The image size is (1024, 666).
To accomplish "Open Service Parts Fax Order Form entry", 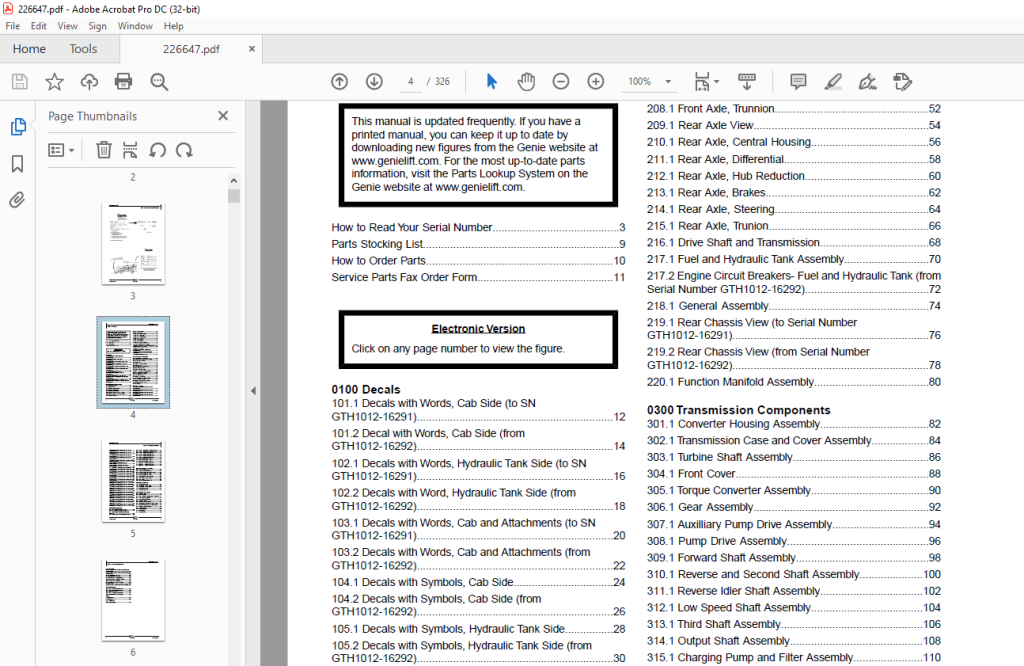I will (478, 278).
